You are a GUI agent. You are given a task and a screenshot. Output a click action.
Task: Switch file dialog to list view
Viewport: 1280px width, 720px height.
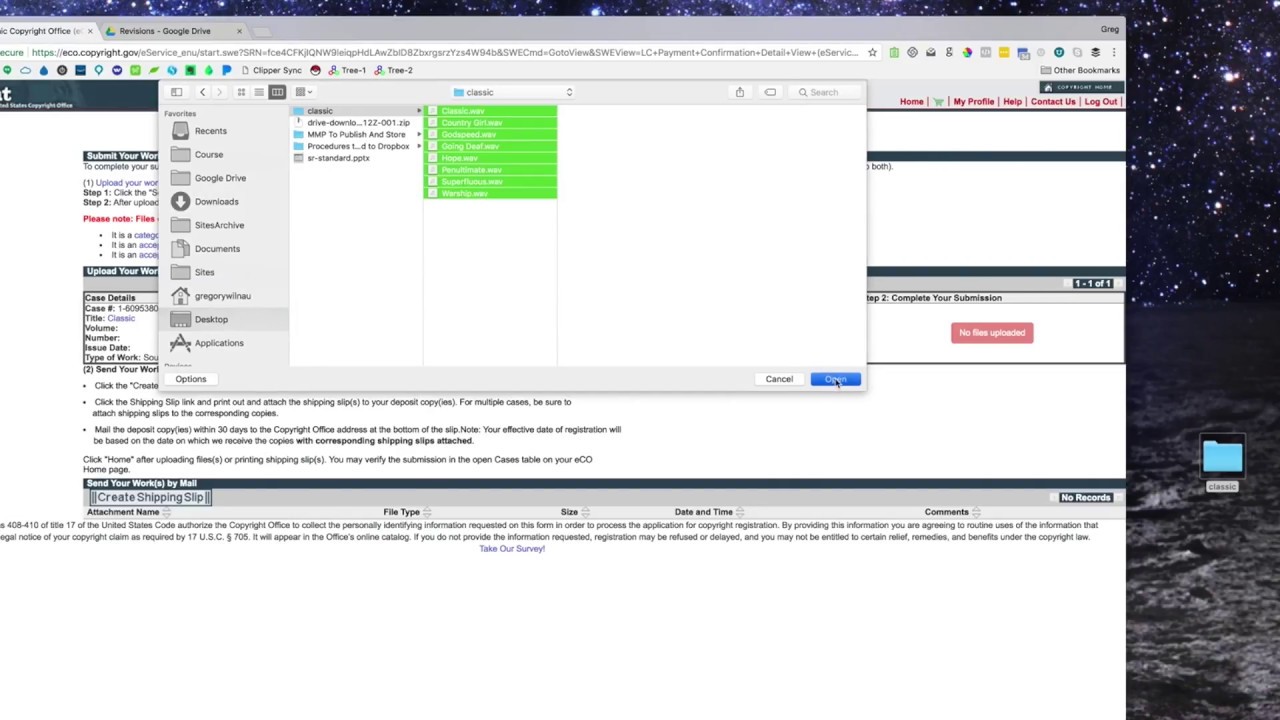pyautogui.click(x=259, y=92)
